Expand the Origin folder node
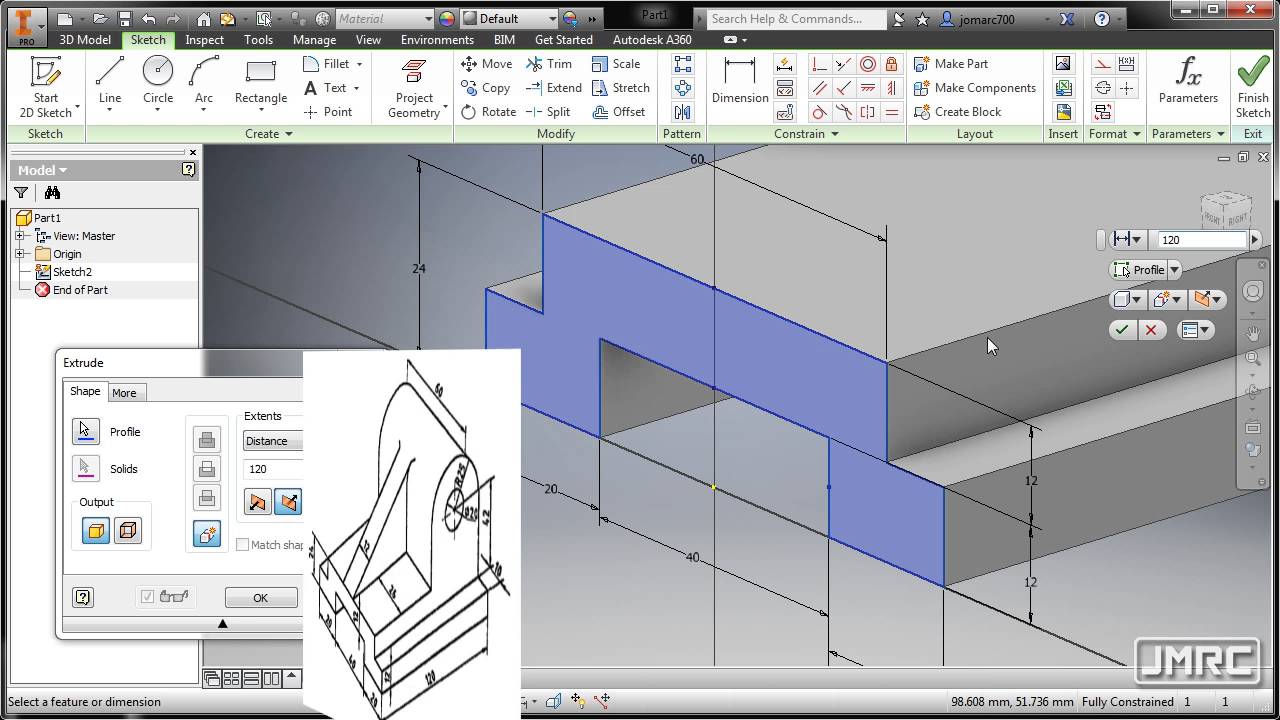The width and height of the screenshot is (1280, 720). tap(19, 254)
